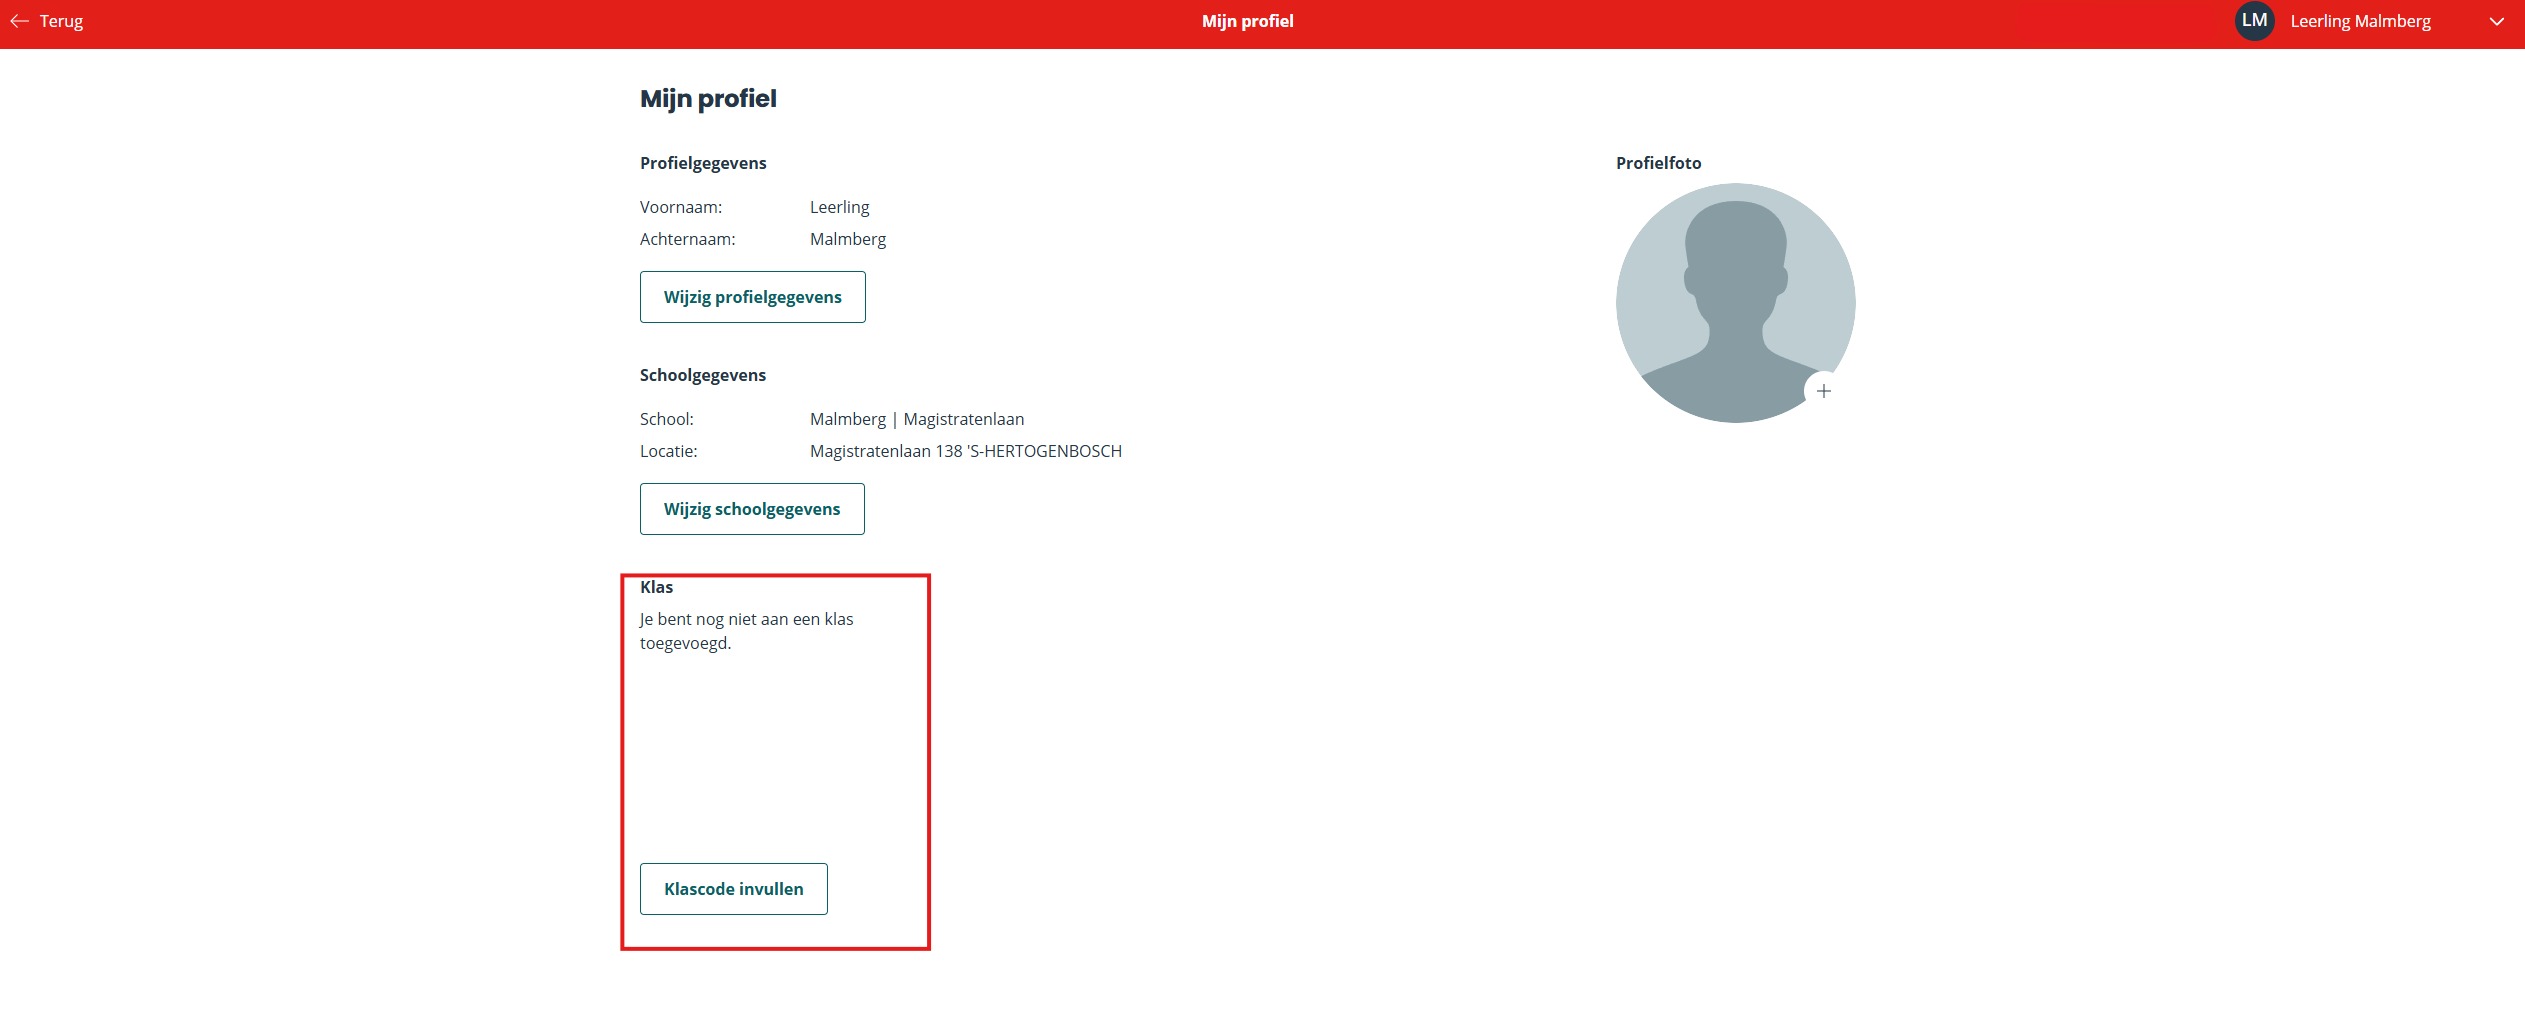The width and height of the screenshot is (2525, 1022).
Task: Click the profile photo placeholder
Action: 1735,302
